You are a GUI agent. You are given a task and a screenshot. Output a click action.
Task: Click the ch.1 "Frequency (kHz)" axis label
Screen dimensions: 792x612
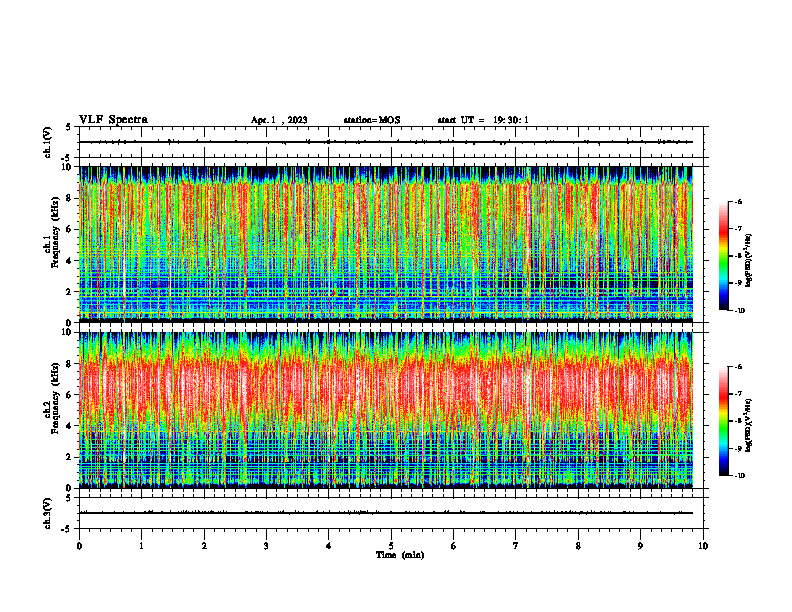point(55,232)
